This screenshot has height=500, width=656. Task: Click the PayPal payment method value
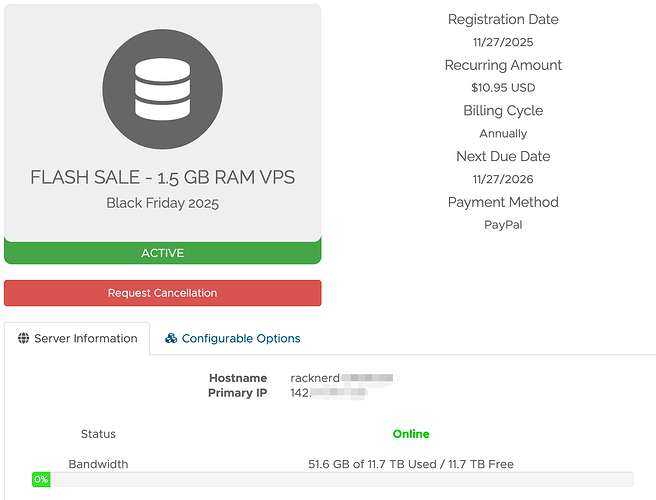[503, 225]
